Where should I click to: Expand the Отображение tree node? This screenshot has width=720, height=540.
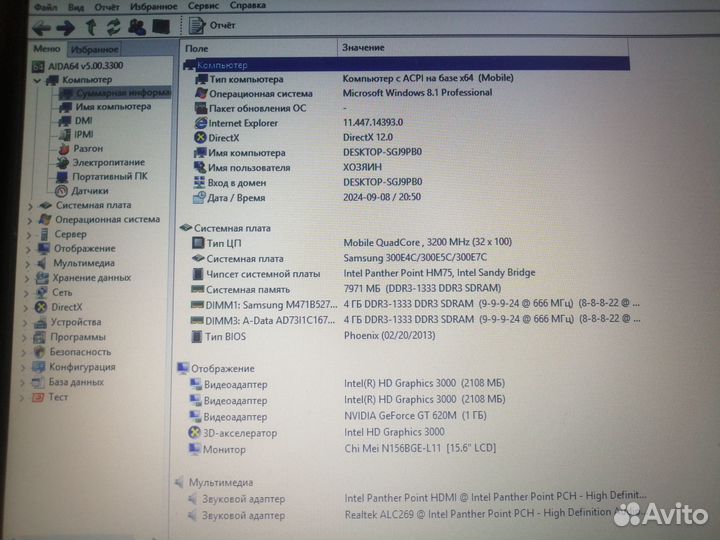28,249
